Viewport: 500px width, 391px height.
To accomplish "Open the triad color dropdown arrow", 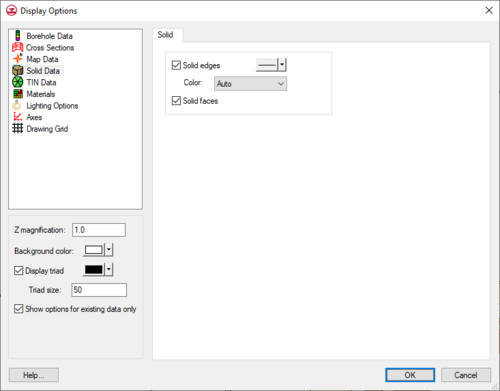I will pyautogui.click(x=109, y=269).
